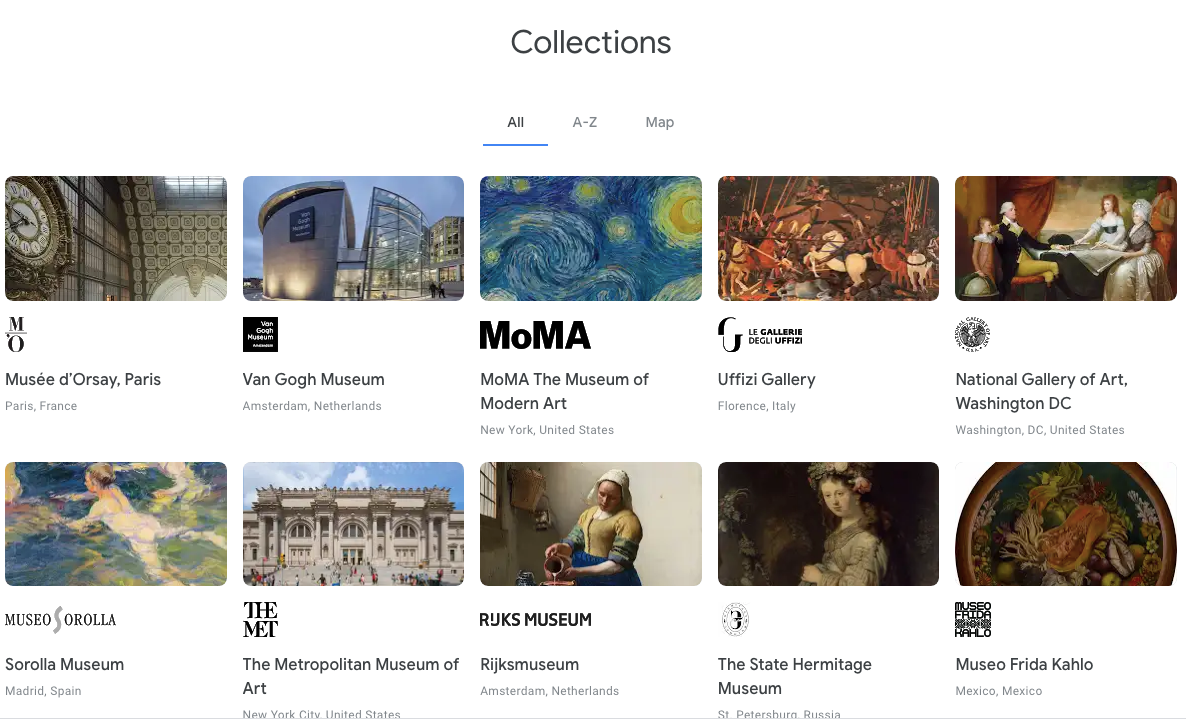Click the Met building facade thumbnail

[x=353, y=523]
